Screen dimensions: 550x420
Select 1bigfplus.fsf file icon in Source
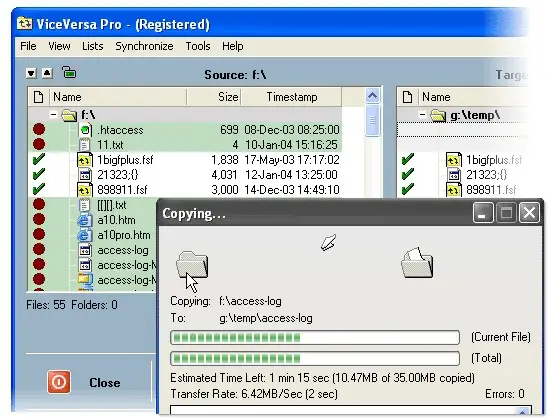tap(85, 160)
